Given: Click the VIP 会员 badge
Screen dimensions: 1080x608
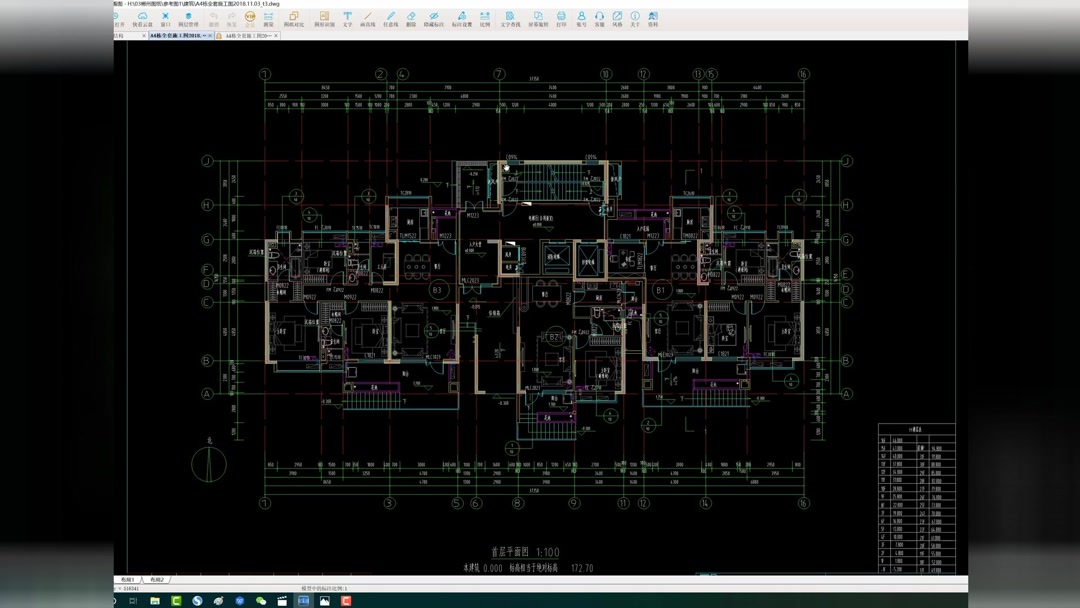Looking at the screenshot, I should [x=250, y=19].
